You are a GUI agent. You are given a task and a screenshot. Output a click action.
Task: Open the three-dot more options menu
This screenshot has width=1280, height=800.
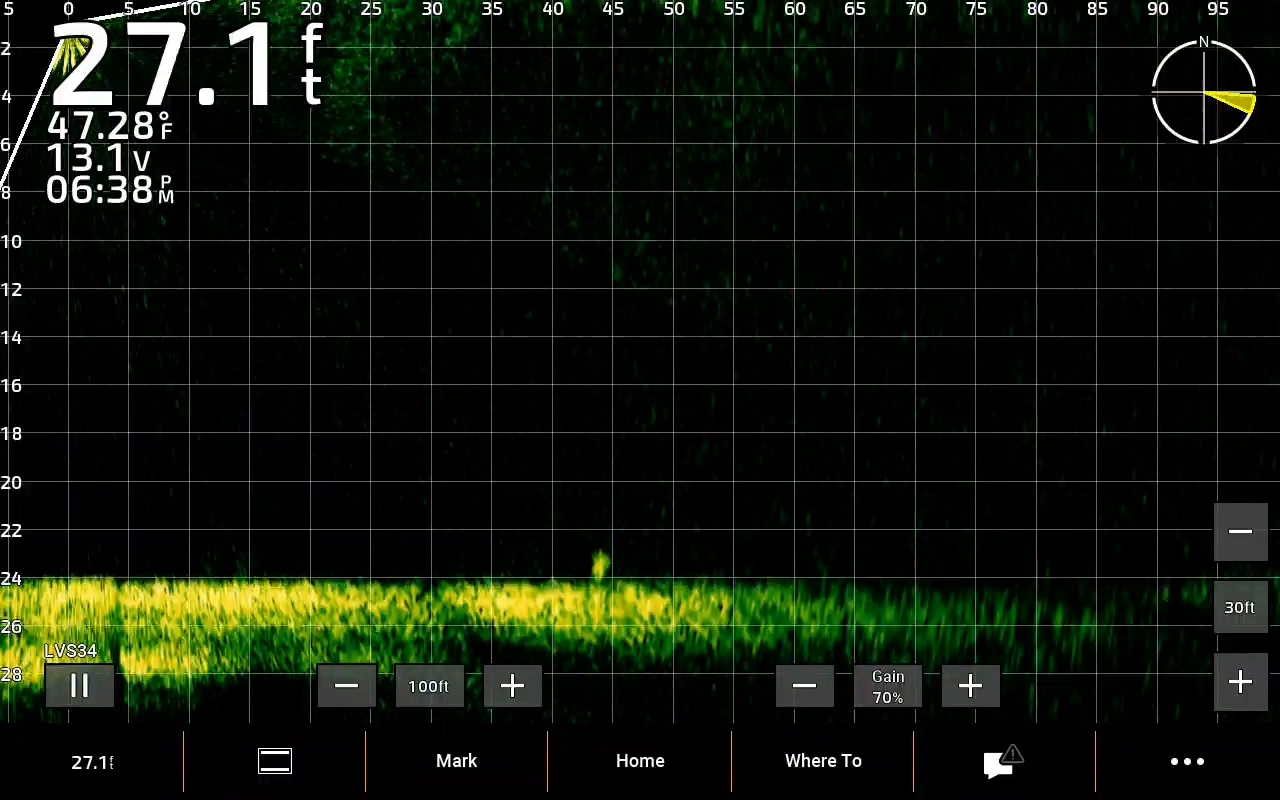pyautogui.click(x=1187, y=761)
